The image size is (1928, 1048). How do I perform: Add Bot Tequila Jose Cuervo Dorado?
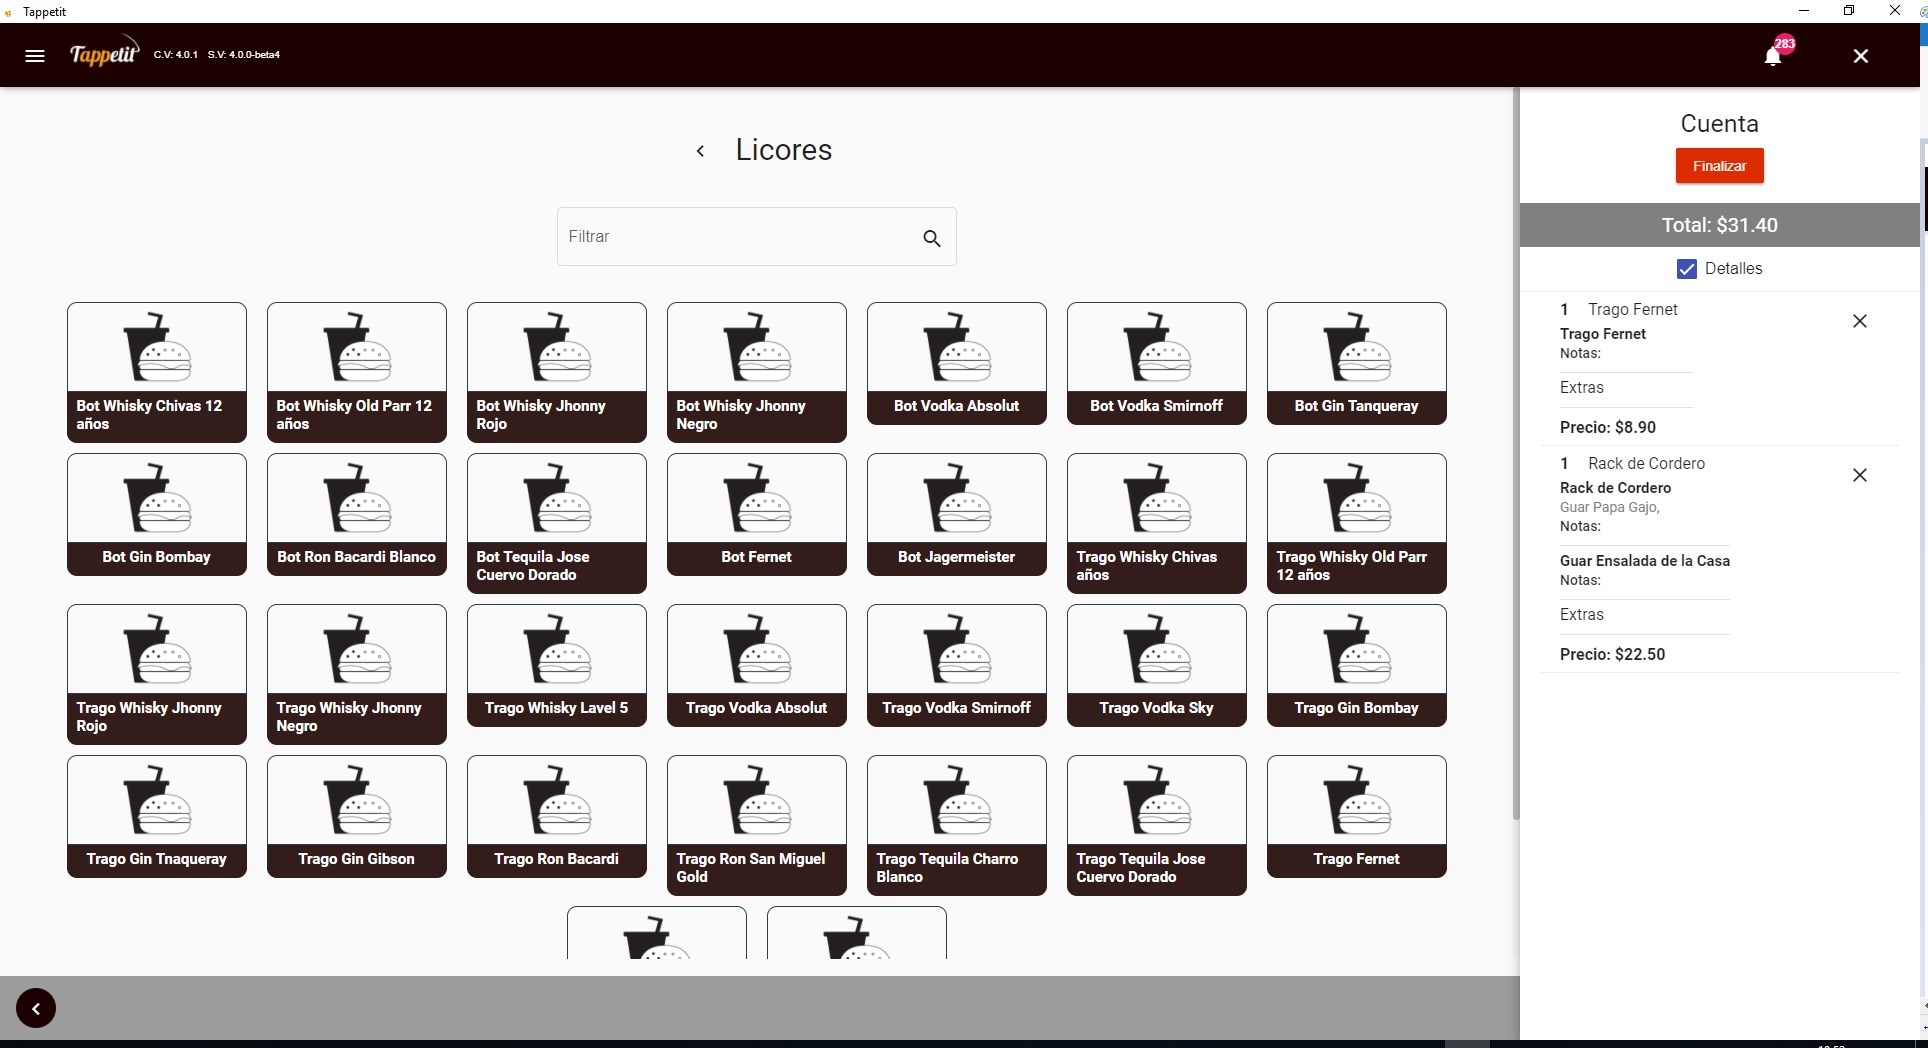click(x=557, y=523)
